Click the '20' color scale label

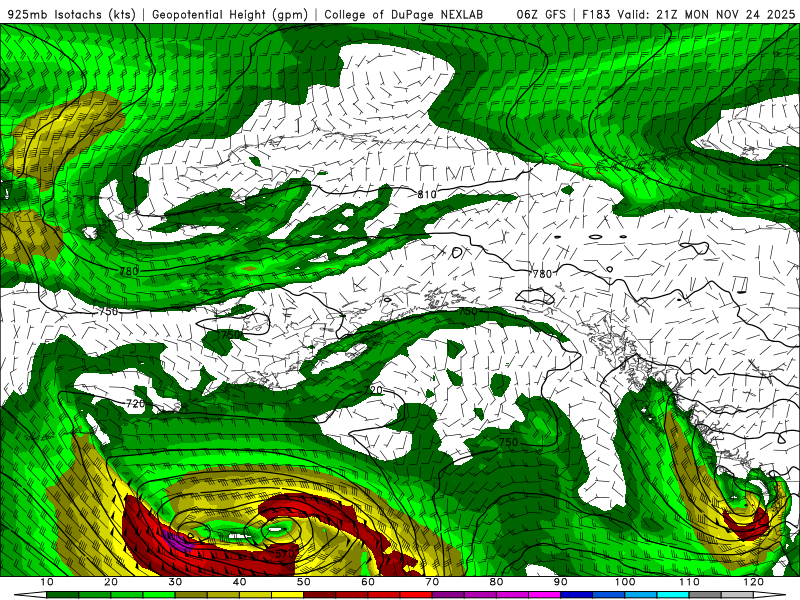click(111, 582)
